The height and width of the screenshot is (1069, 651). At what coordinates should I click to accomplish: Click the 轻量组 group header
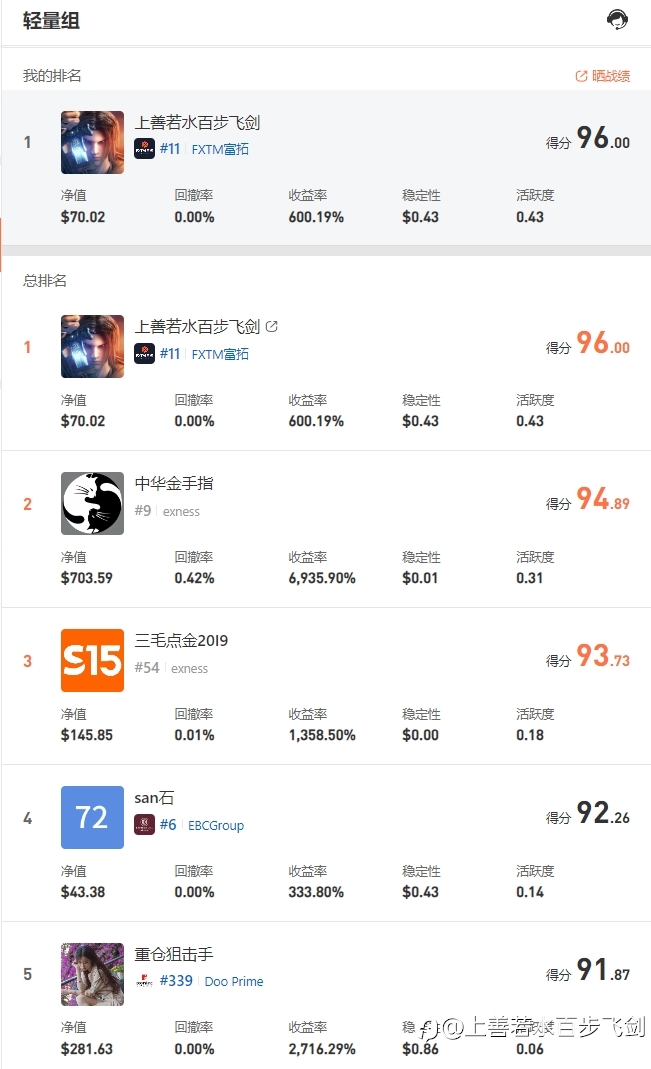[51, 20]
